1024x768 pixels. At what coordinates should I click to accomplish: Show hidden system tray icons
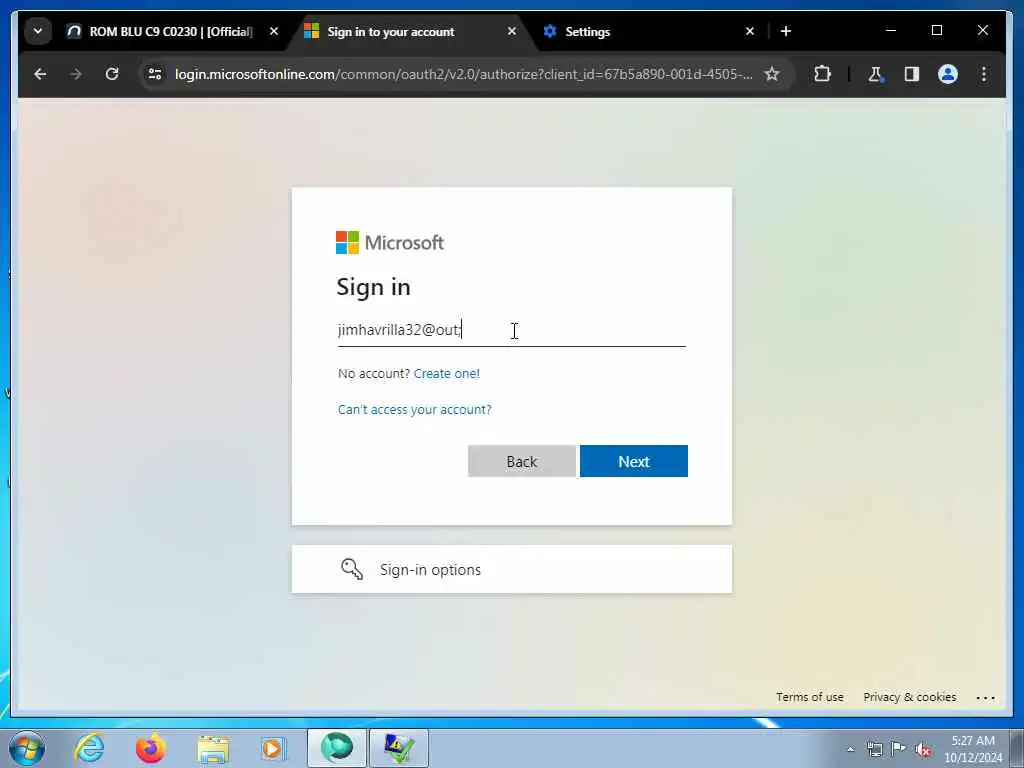[x=850, y=750]
